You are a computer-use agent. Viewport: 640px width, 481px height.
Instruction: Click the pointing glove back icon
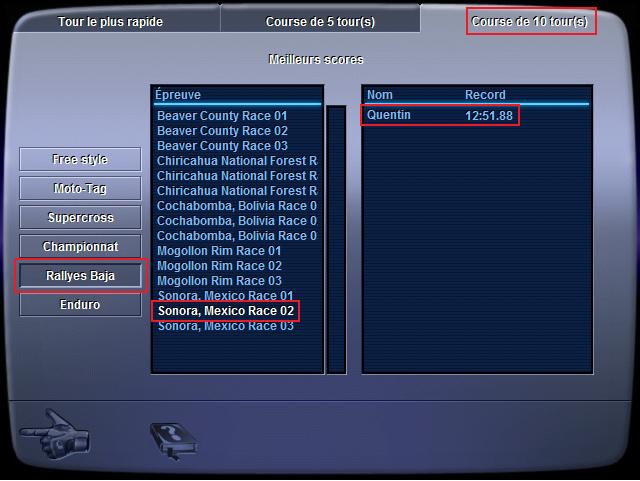click(55, 435)
